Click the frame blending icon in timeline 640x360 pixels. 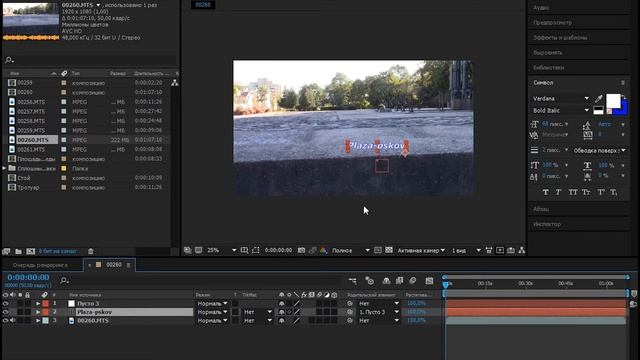click(x=400, y=280)
